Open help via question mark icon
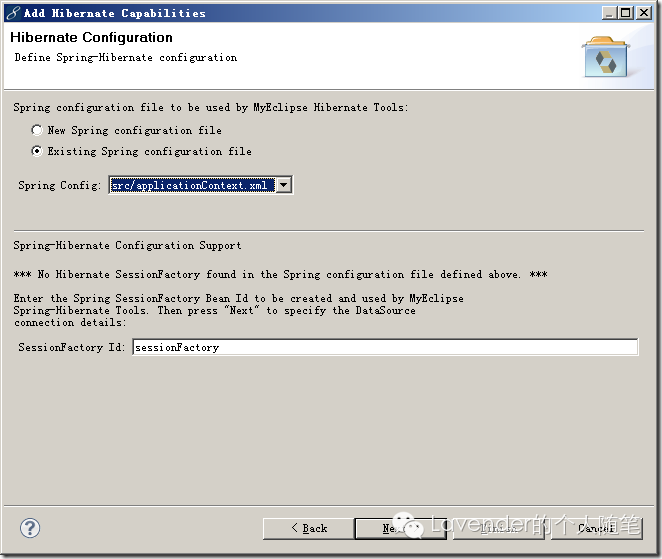Screen dimensions: 662x559 click(x=30, y=528)
